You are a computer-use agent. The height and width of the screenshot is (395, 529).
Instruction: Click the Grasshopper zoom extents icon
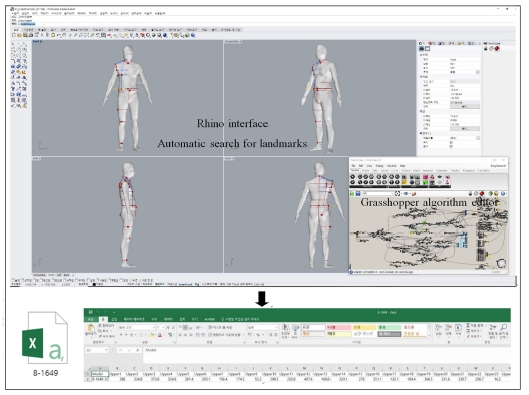coord(397,194)
